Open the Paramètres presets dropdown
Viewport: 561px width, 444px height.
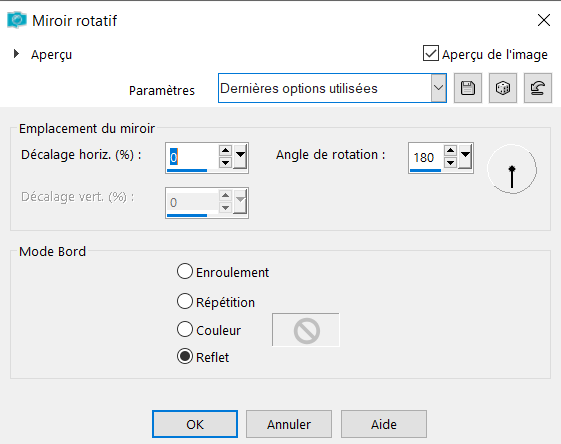tap(438, 88)
